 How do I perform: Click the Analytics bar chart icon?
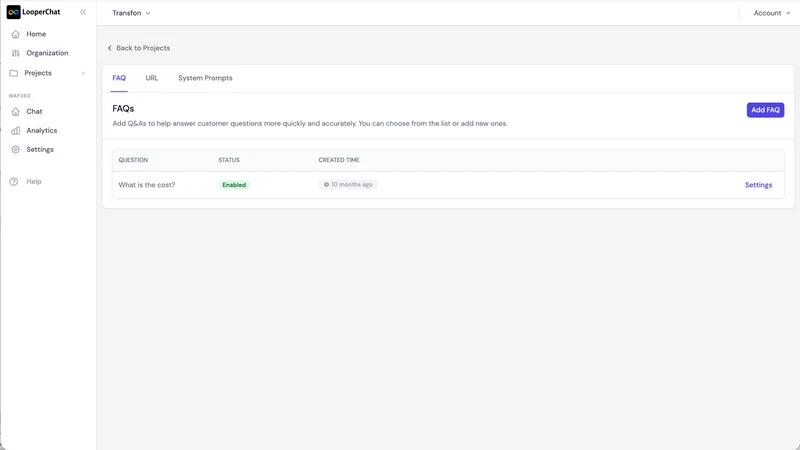16,131
